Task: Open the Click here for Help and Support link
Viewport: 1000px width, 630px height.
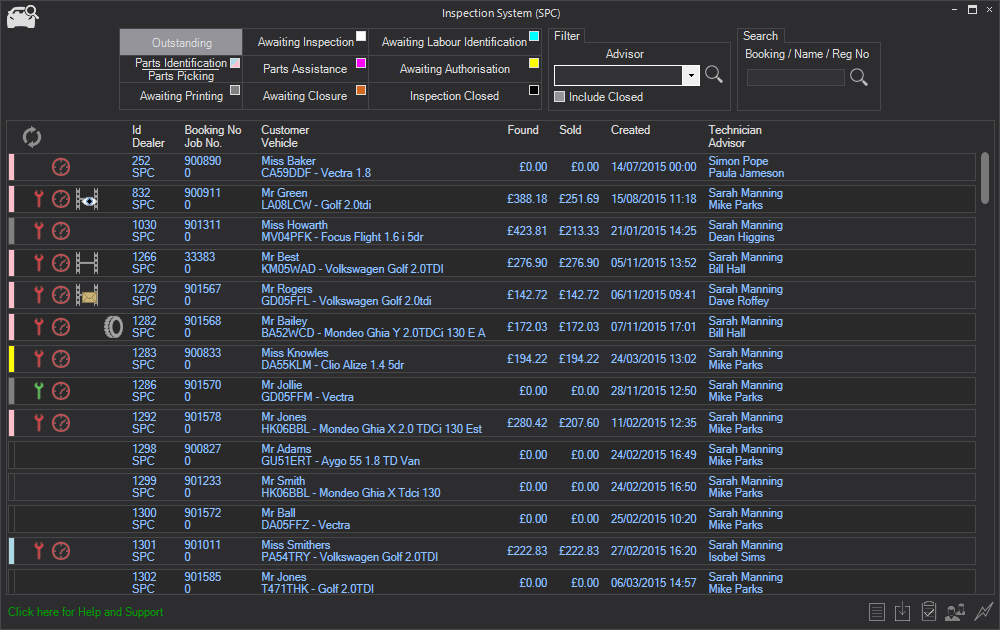Action: click(x=85, y=612)
